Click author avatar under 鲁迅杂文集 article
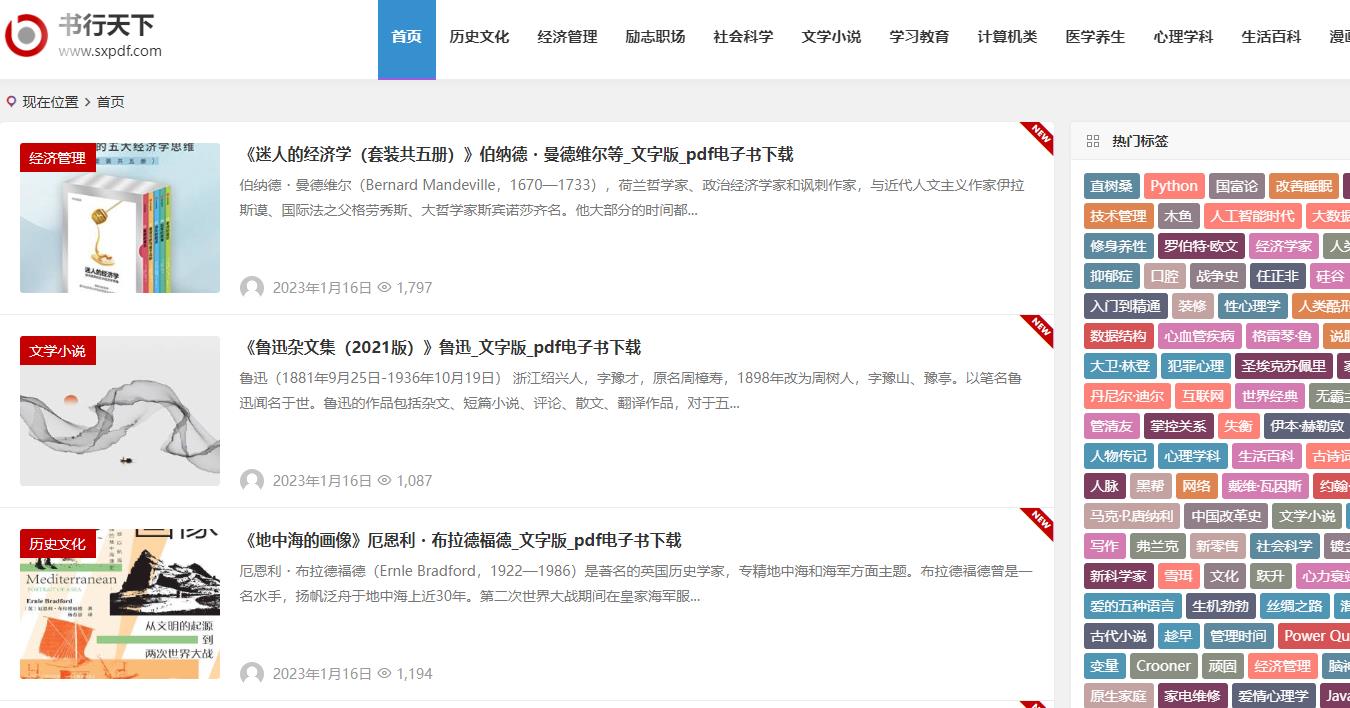 pyautogui.click(x=252, y=481)
